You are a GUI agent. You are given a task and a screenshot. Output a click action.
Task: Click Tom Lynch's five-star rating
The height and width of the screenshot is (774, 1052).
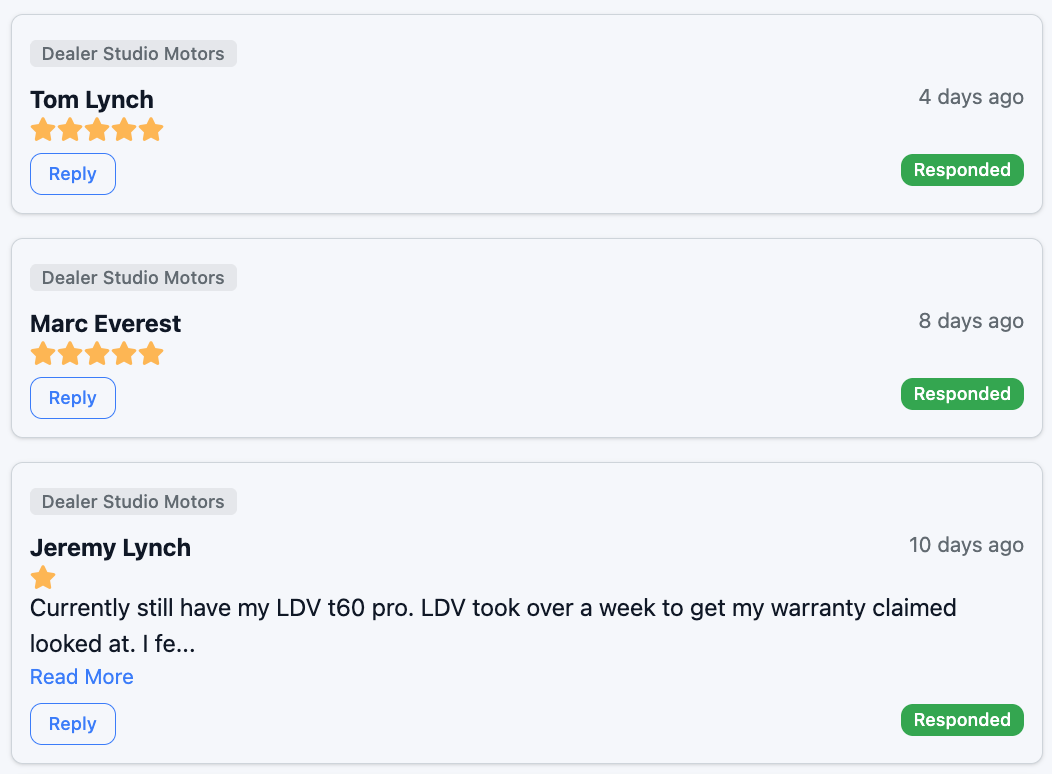click(x=97, y=130)
